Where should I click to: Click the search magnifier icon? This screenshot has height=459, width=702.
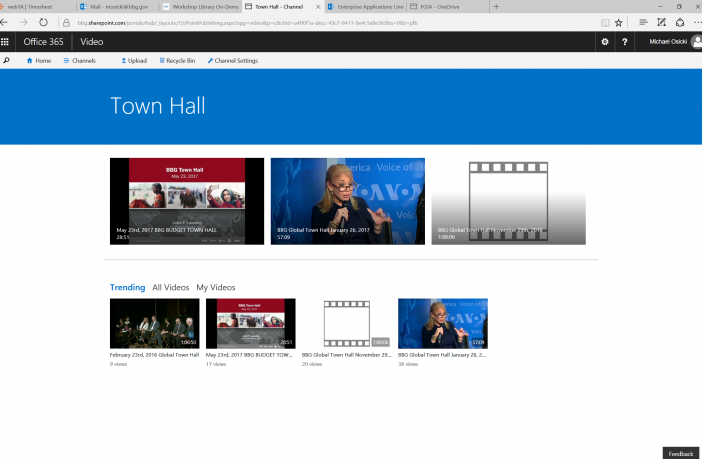click(6, 60)
